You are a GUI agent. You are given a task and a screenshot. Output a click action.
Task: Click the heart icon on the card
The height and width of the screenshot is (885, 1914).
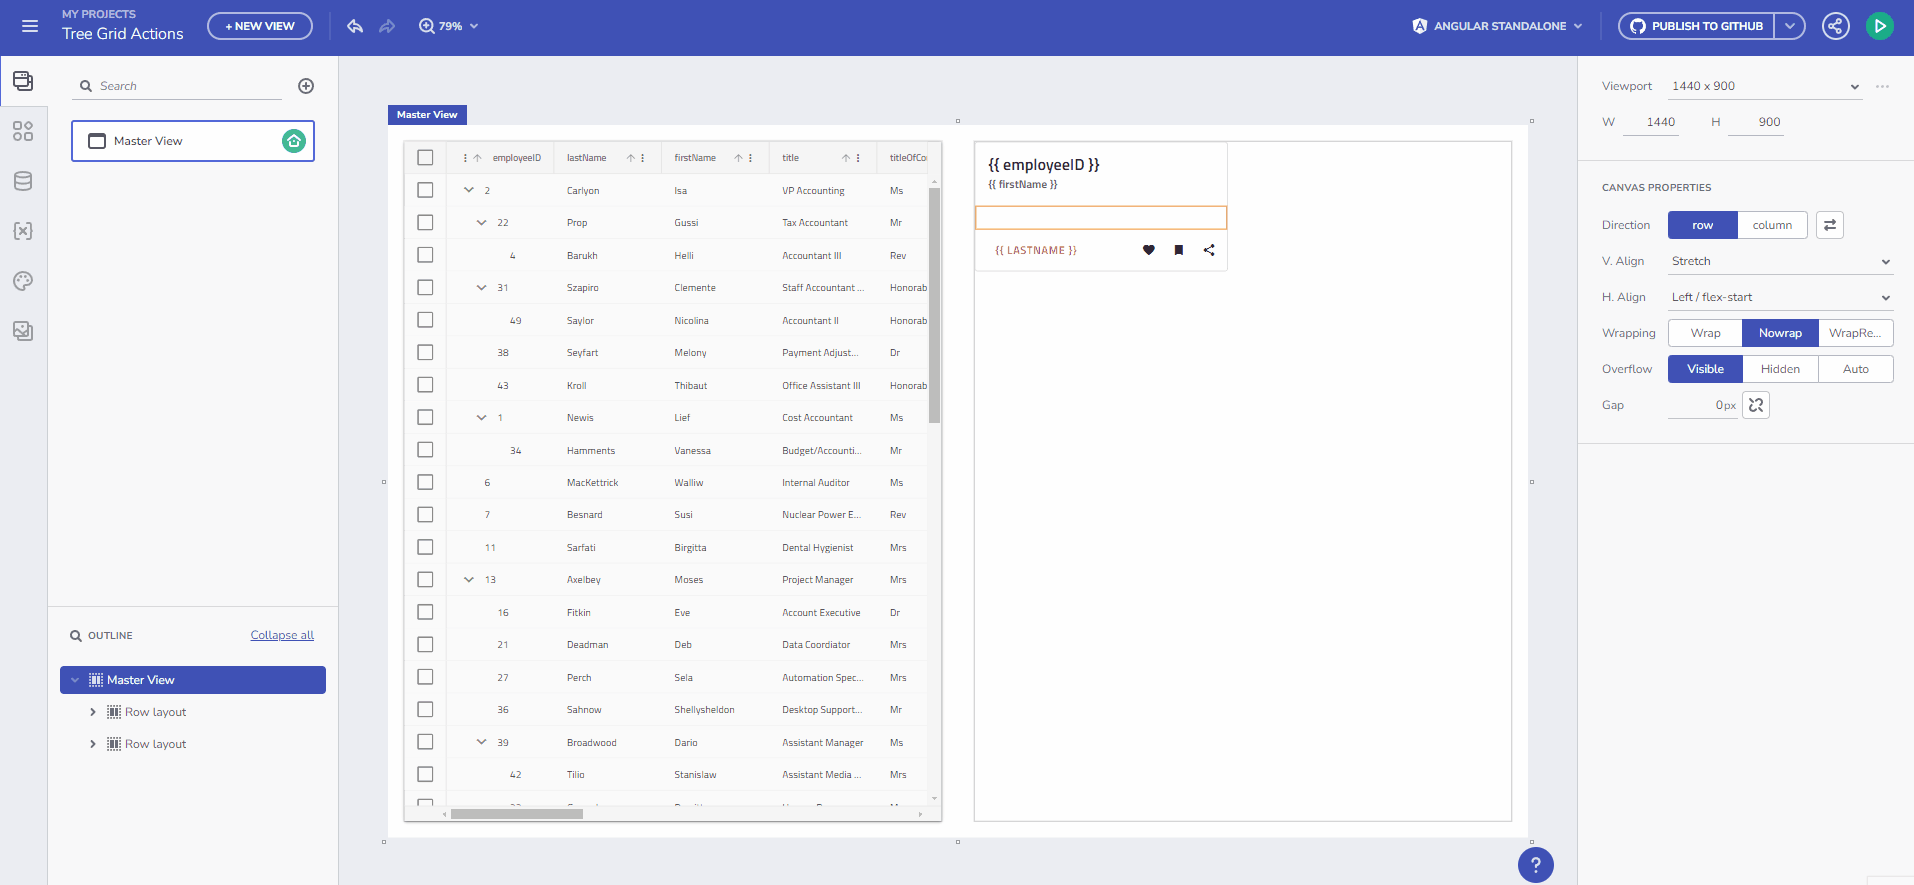[x=1149, y=250]
